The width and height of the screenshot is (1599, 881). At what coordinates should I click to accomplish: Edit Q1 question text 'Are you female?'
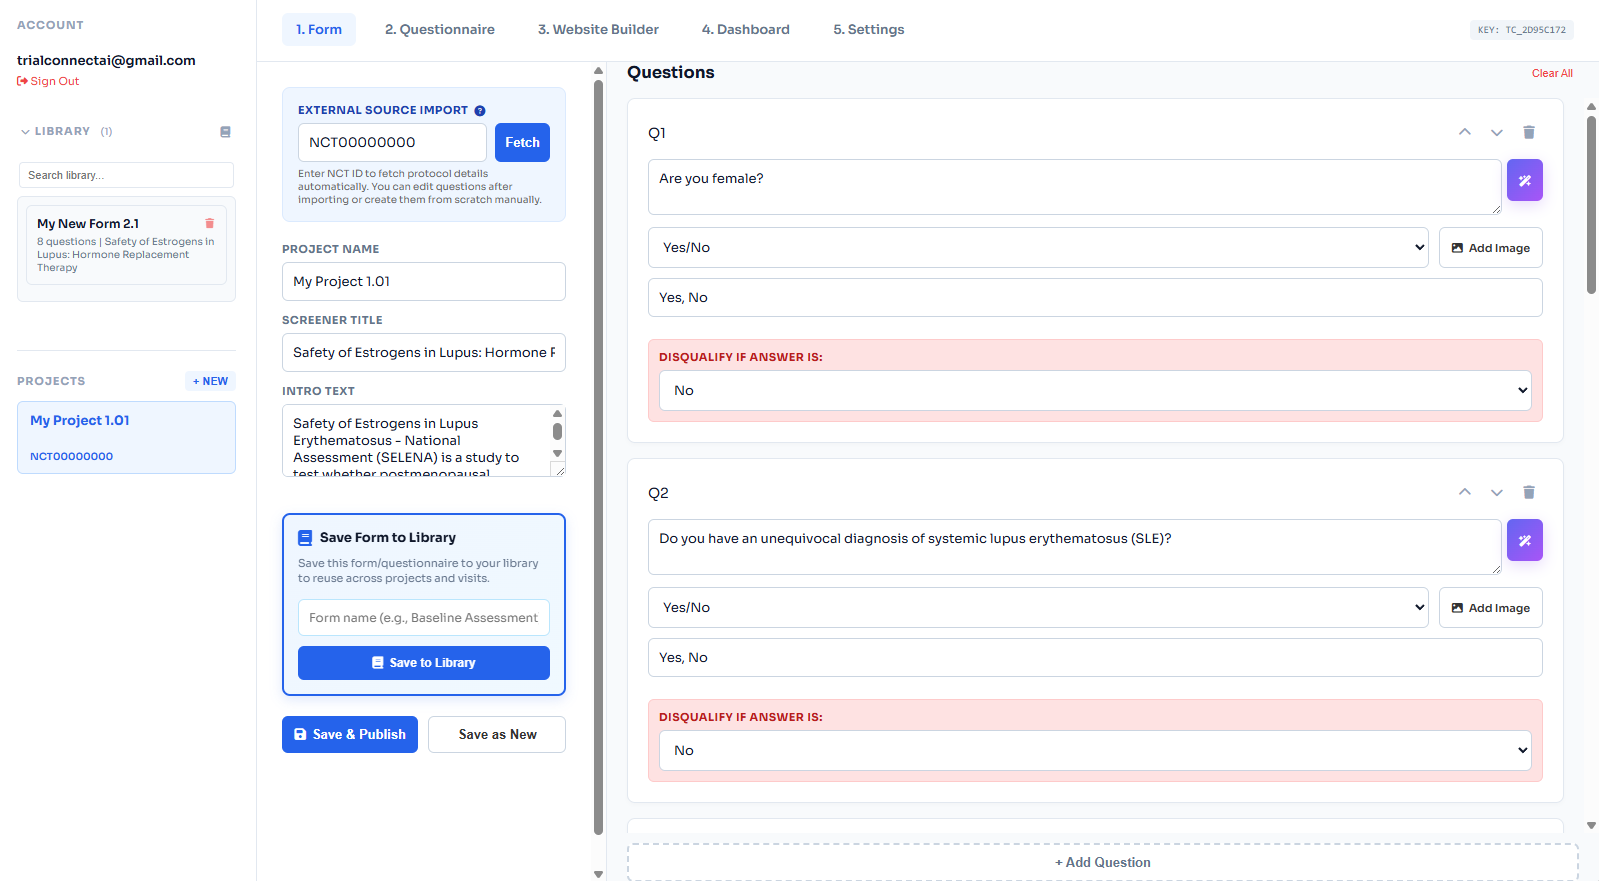coord(1075,187)
